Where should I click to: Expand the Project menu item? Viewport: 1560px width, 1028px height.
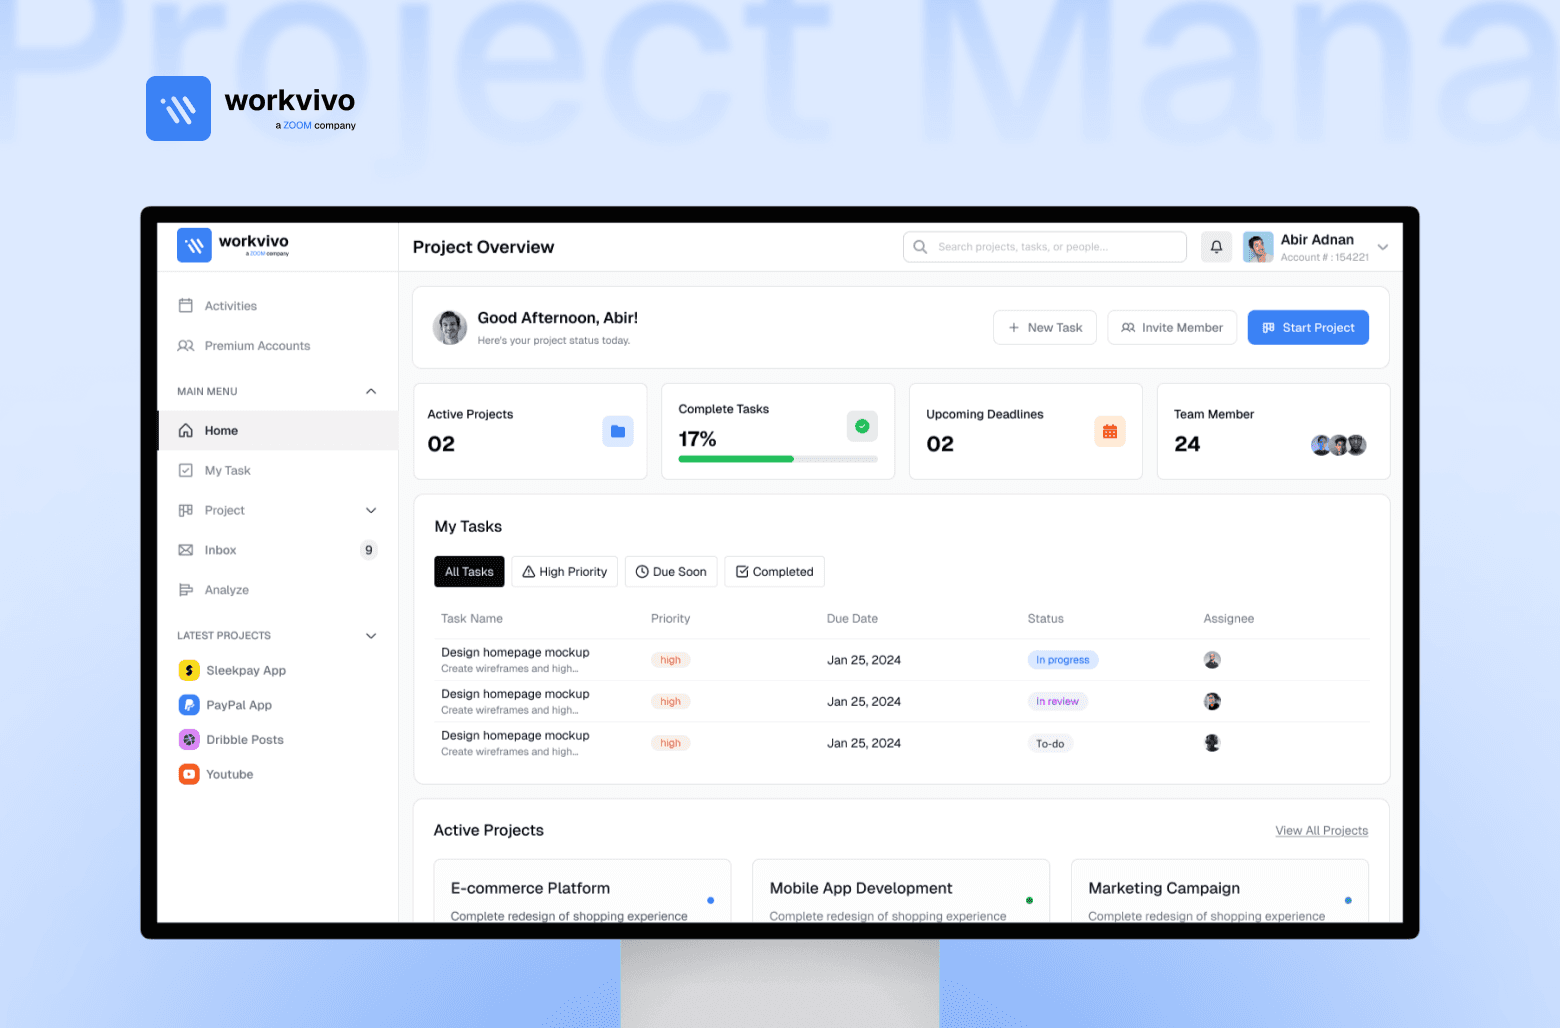click(x=370, y=510)
